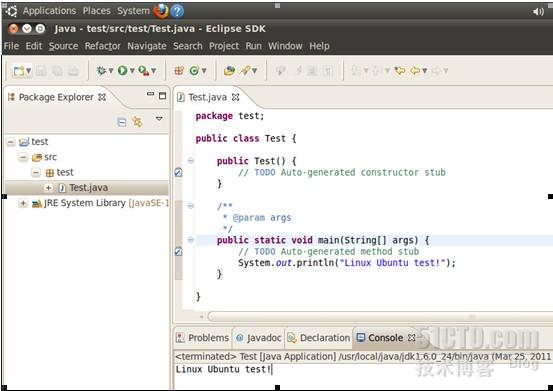553x391 pixels.
Task: Click the task marker beside the method TODO
Action: pyautogui.click(x=179, y=251)
